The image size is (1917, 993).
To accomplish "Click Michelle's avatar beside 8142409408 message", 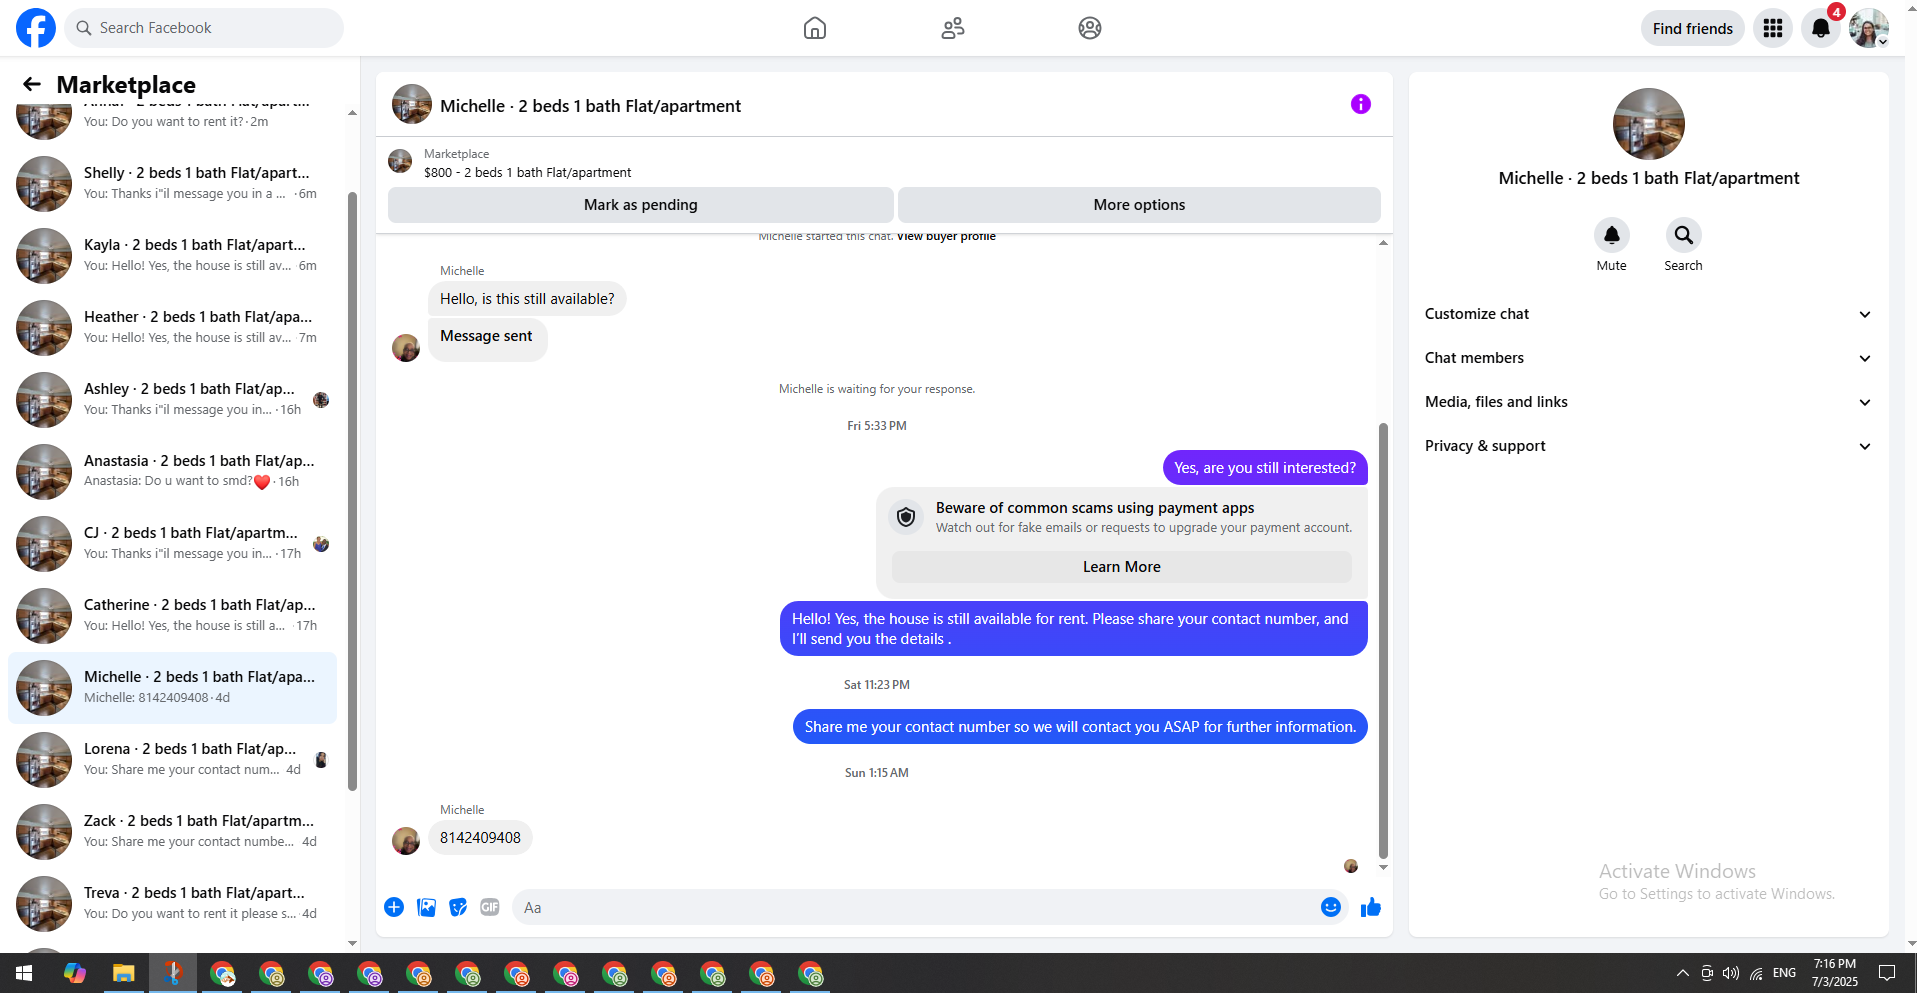I will click(406, 841).
